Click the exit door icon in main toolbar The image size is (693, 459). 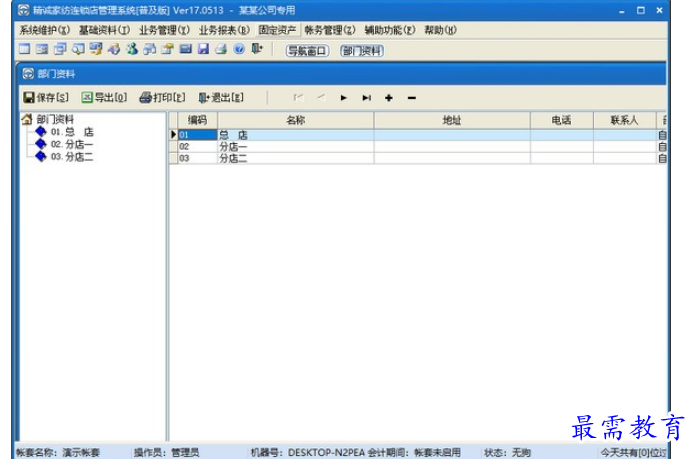(x=257, y=49)
